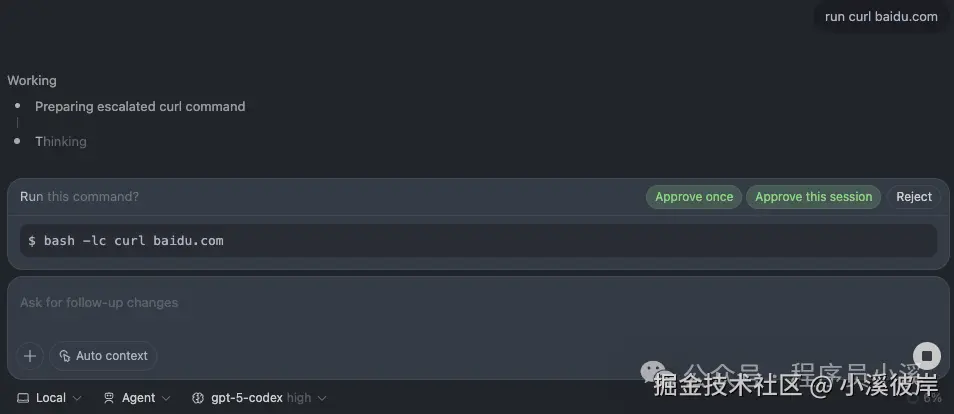
Task: Reject the curl command
Action: [914, 197]
